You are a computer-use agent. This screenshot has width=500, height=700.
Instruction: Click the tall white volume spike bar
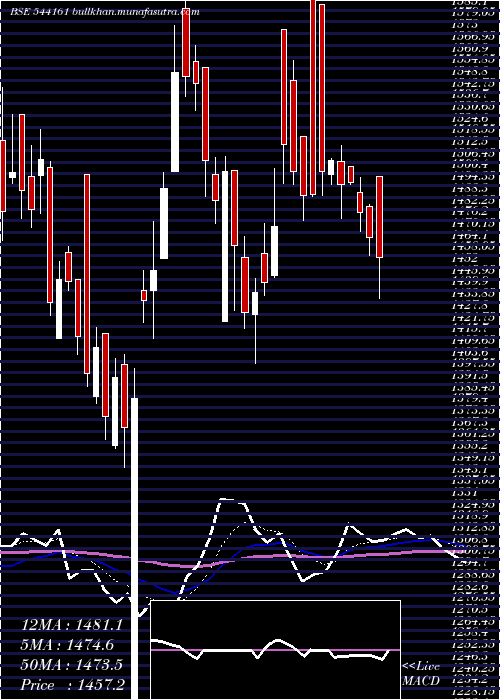pos(134,548)
